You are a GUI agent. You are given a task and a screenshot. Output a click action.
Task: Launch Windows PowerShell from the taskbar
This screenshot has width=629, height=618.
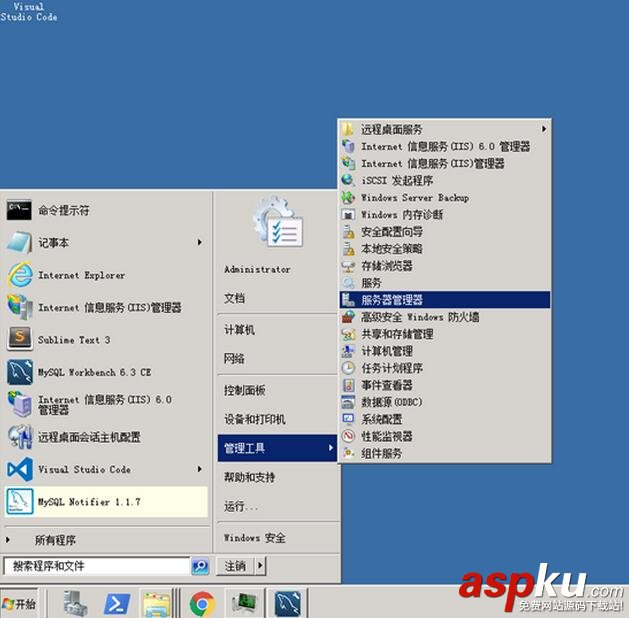(x=117, y=603)
